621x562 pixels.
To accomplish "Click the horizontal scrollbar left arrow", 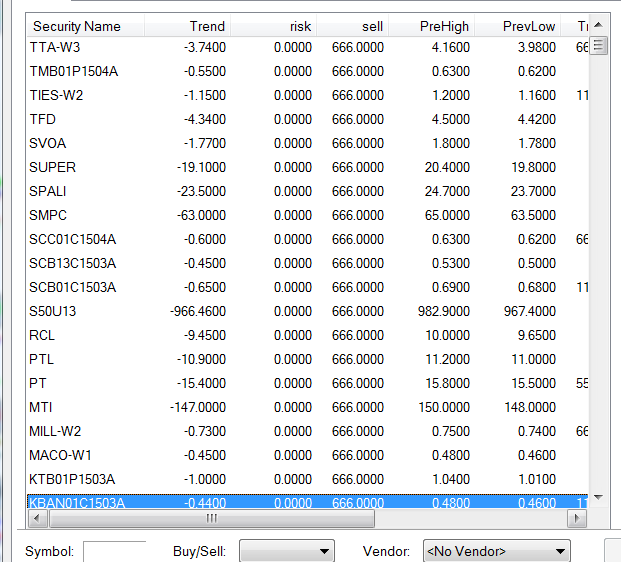I will tap(37, 518).
